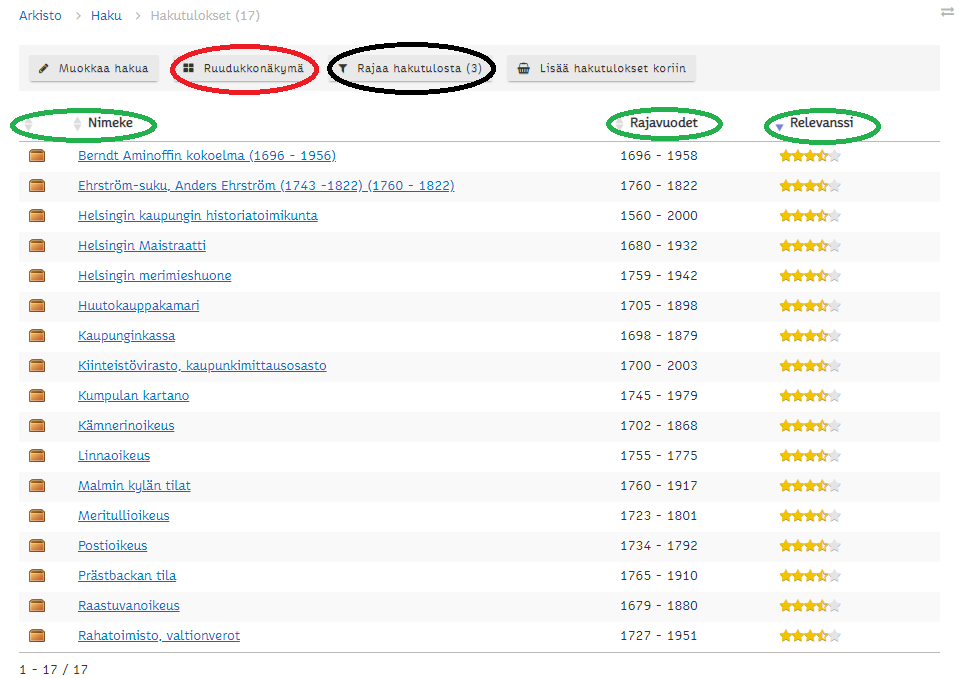The width and height of the screenshot is (959, 678).
Task: Click archive box icon beside Linnaoikeus
Action: (37, 456)
